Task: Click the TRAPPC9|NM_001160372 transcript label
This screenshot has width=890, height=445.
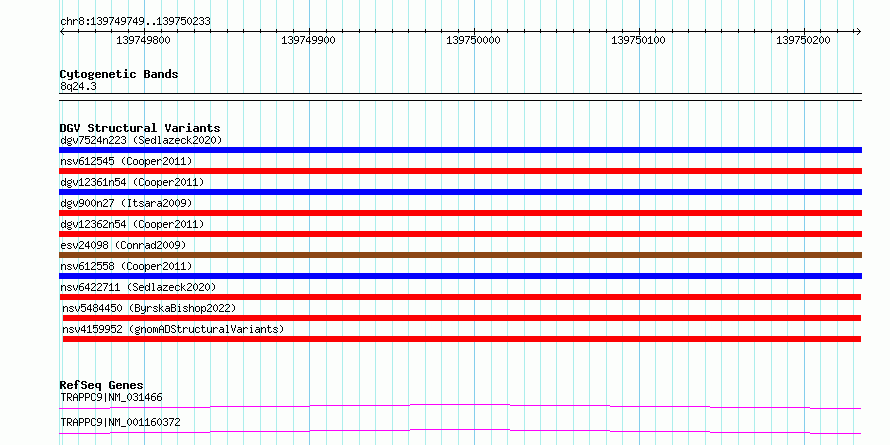Action: tap(120, 423)
